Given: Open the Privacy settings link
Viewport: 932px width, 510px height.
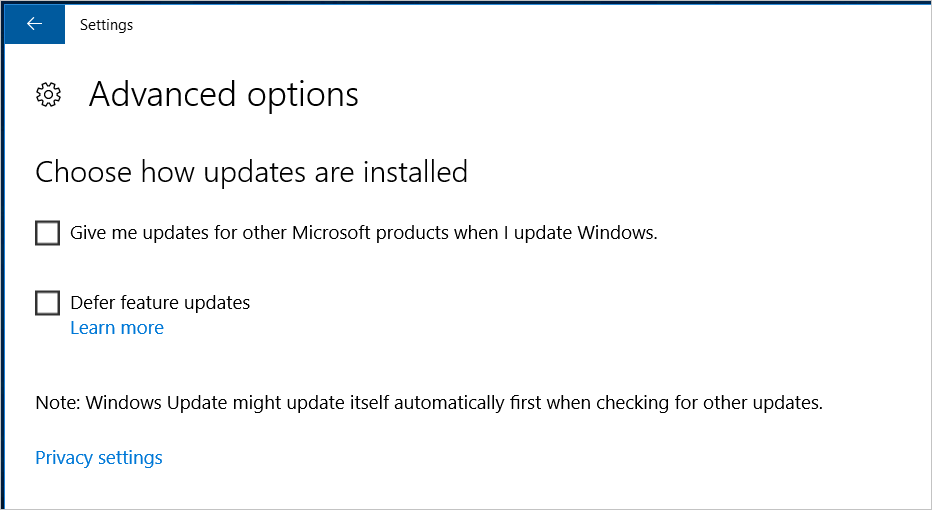Looking at the screenshot, I should 99,458.
